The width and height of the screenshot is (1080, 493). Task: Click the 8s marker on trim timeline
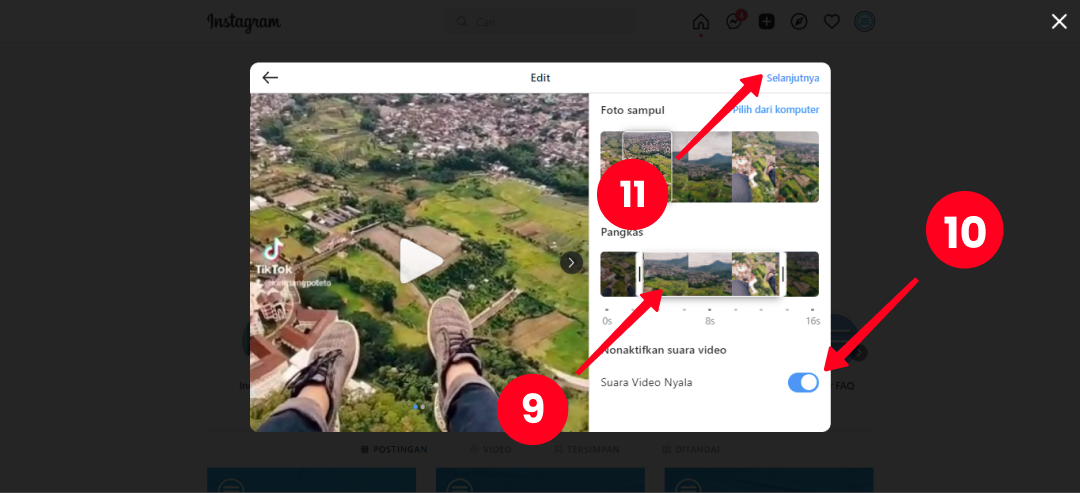pos(709,321)
